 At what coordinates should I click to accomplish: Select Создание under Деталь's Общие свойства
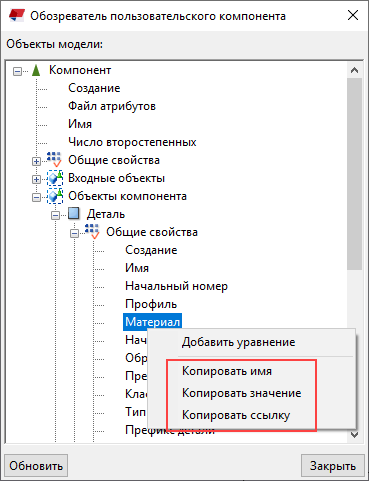(x=151, y=250)
